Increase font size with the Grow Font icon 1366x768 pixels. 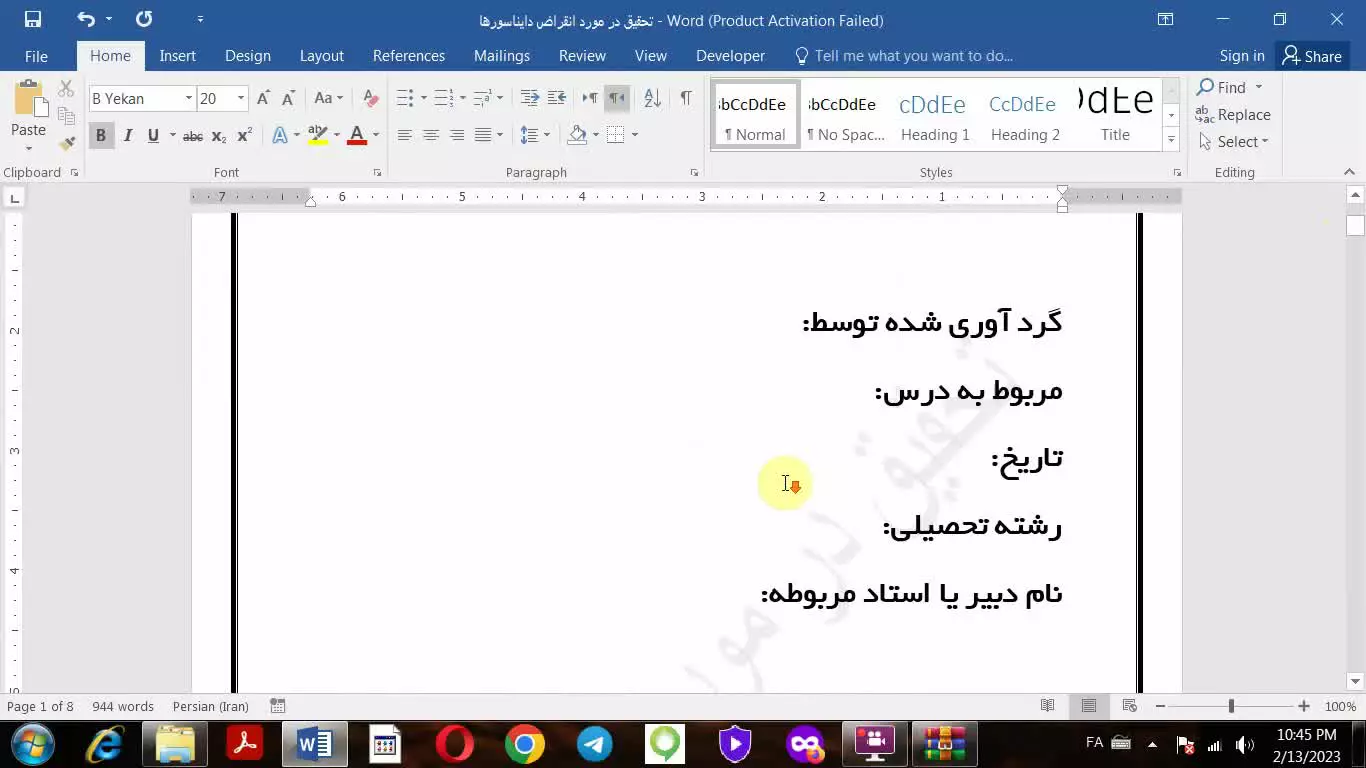pyautogui.click(x=263, y=98)
